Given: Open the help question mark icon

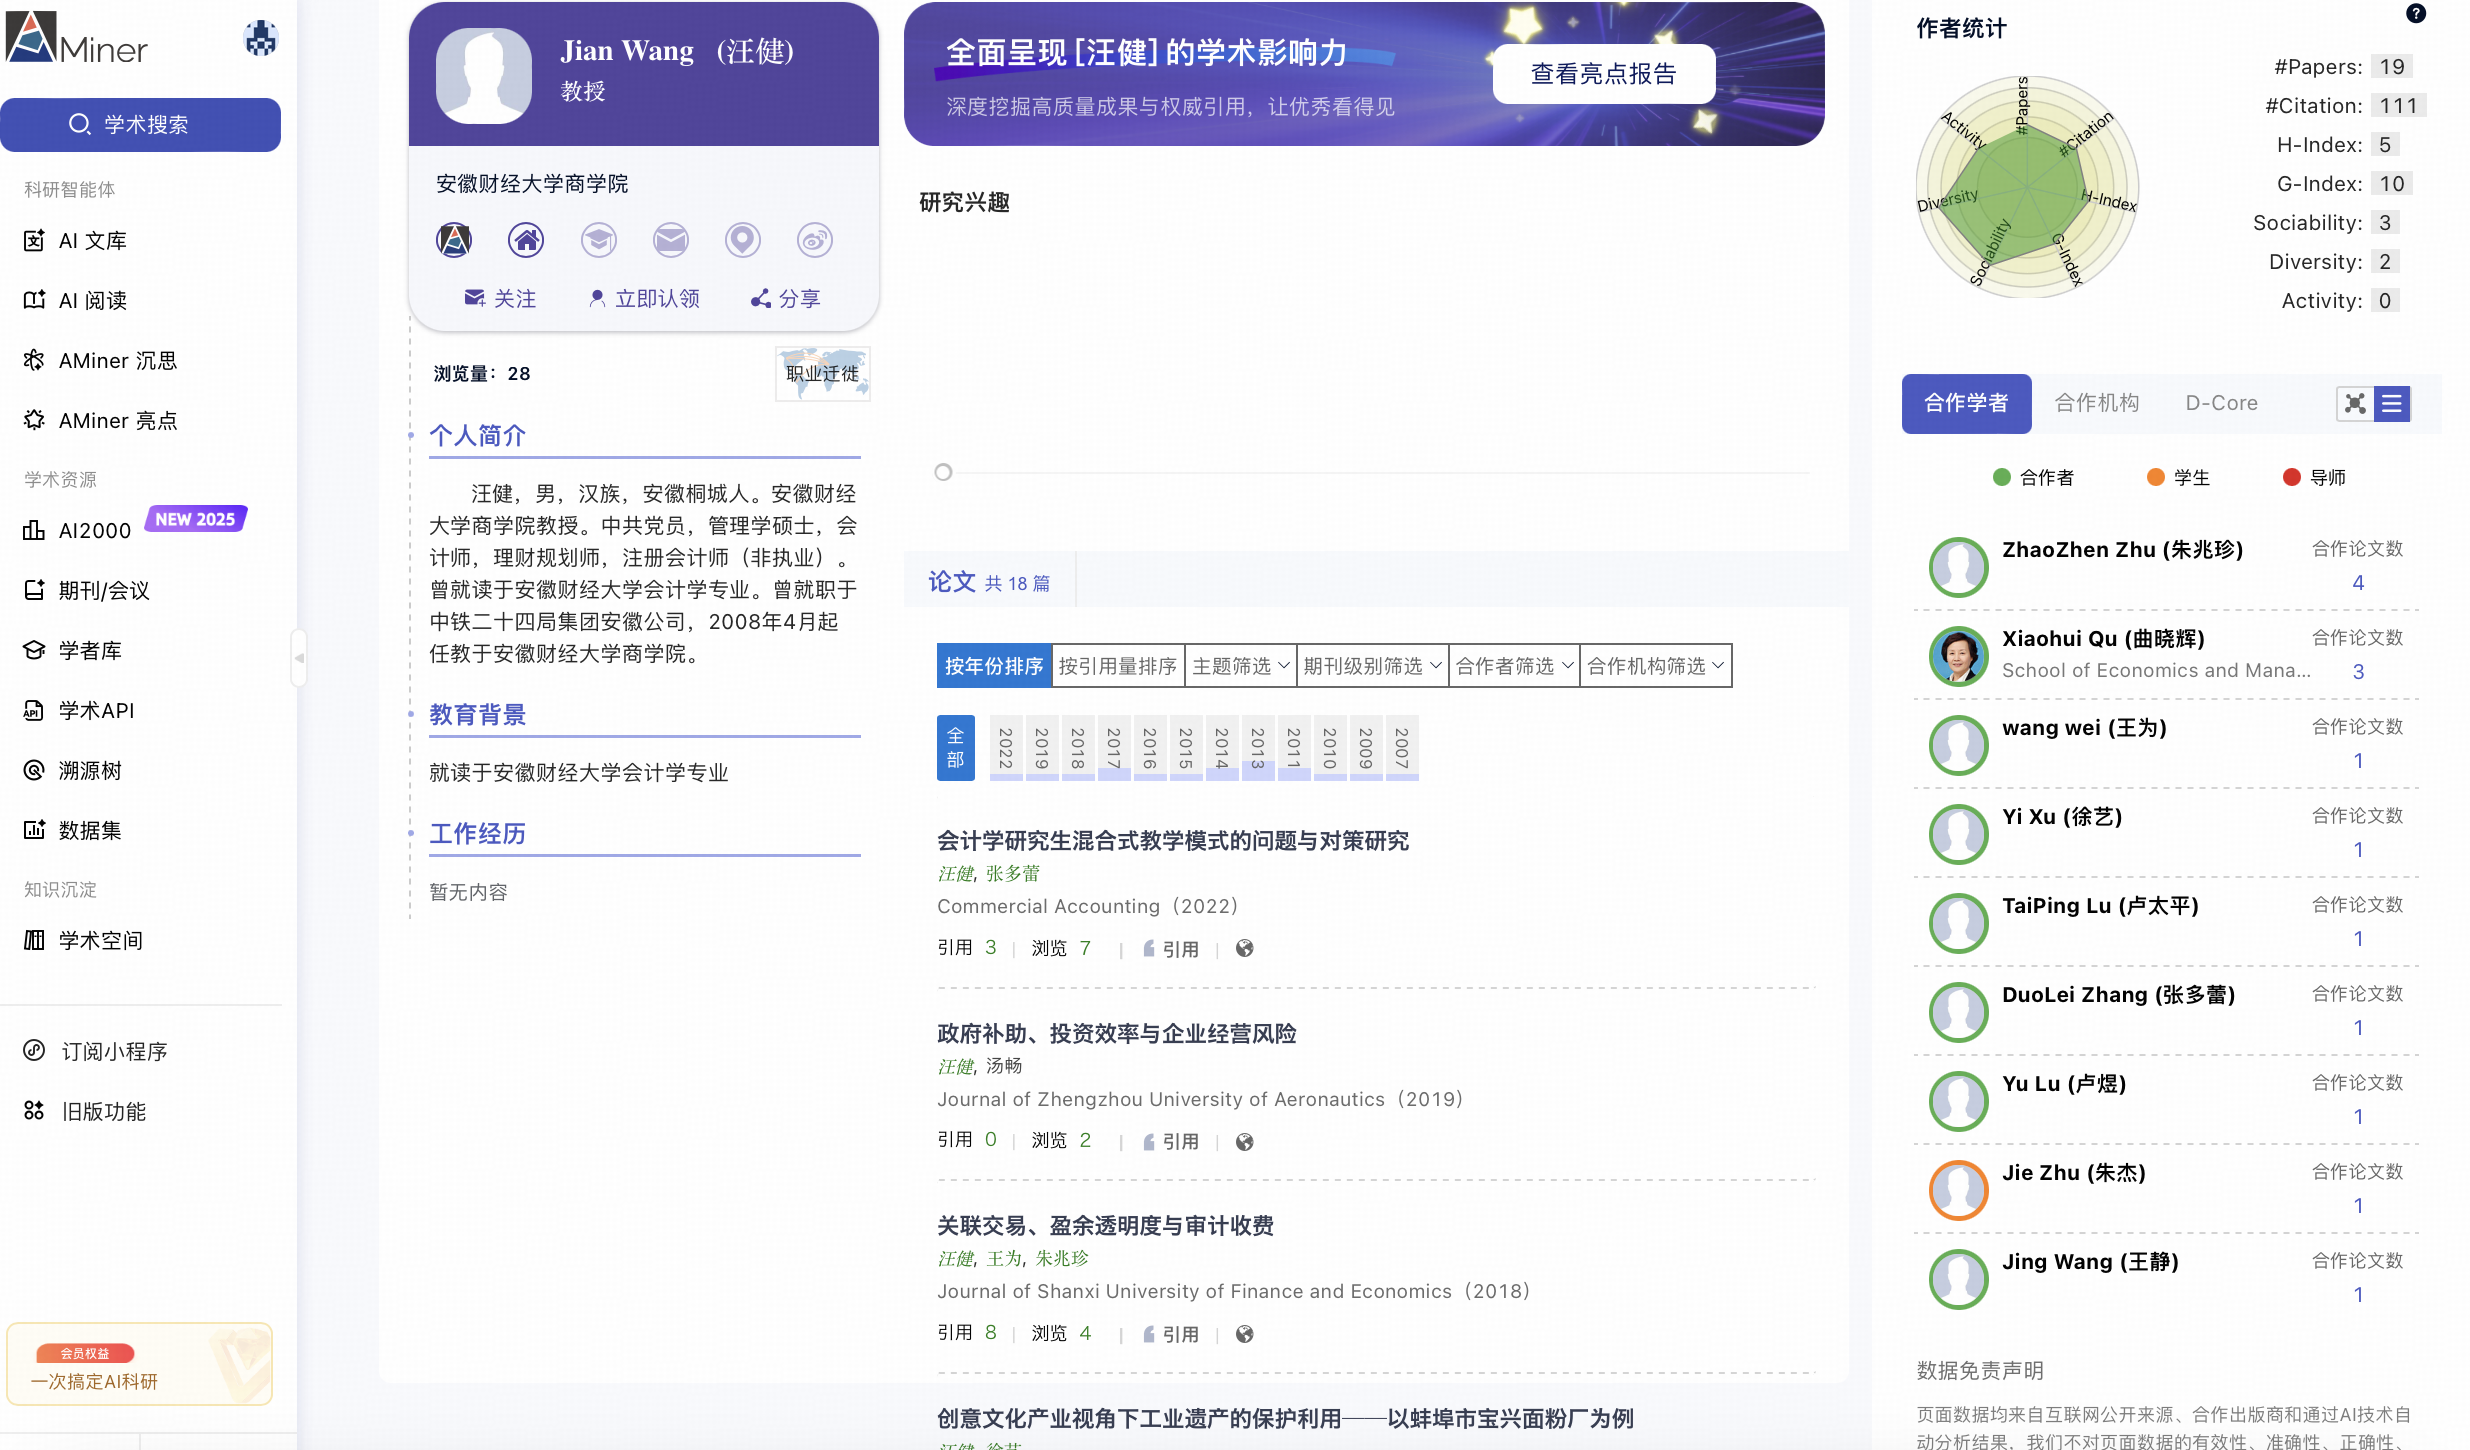Looking at the screenshot, I should (x=2415, y=14).
